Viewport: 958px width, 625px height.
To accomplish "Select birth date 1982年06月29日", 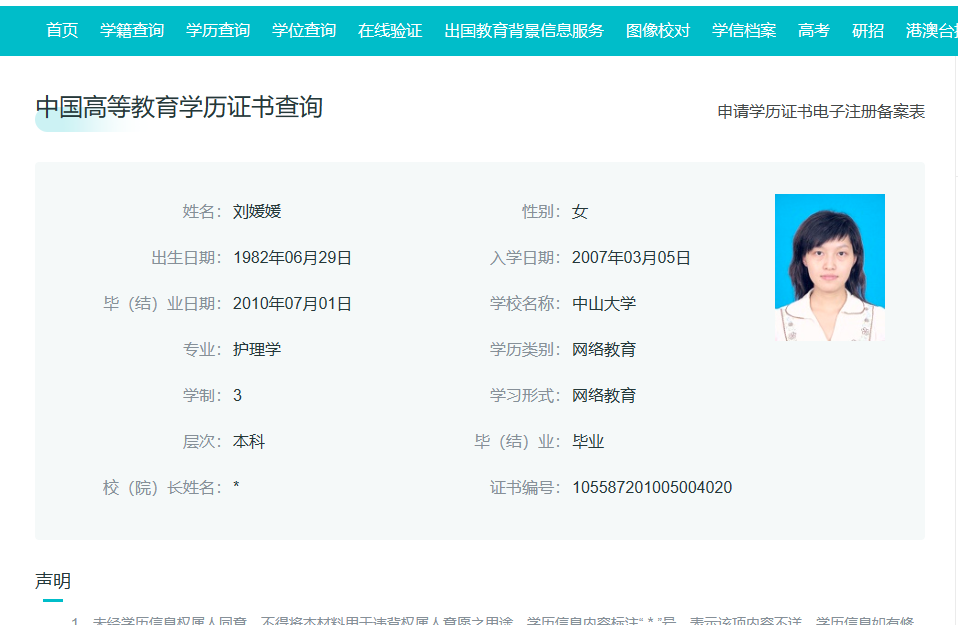I will point(292,258).
